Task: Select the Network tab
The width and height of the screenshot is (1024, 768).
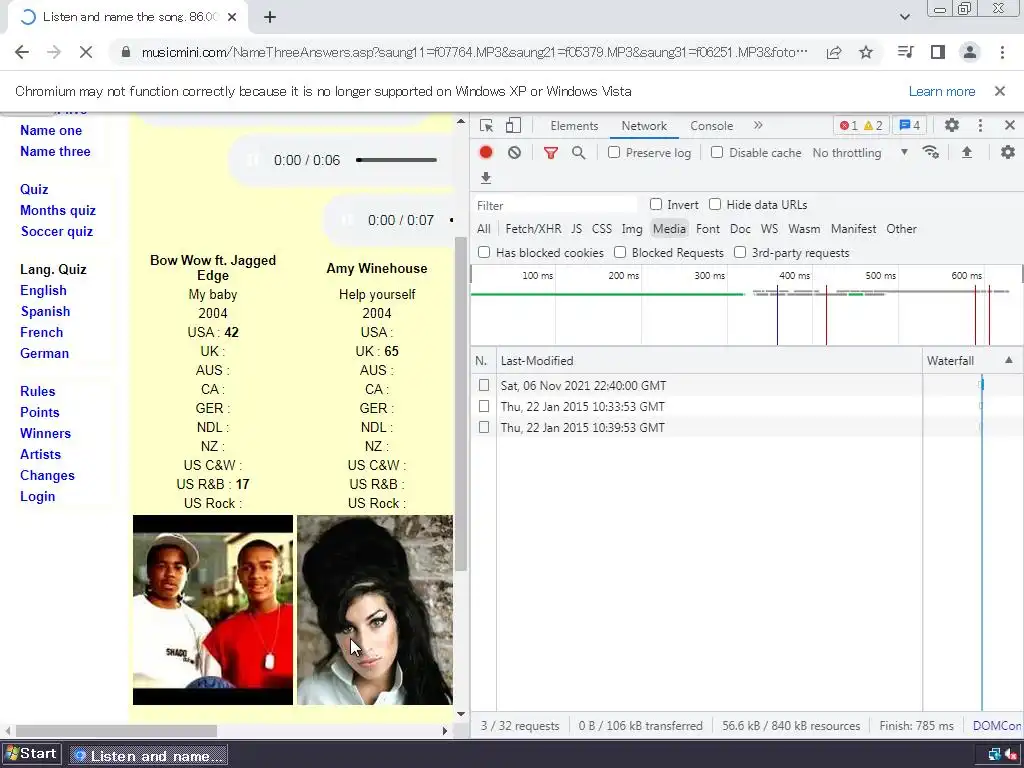Action: click(x=644, y=126)
